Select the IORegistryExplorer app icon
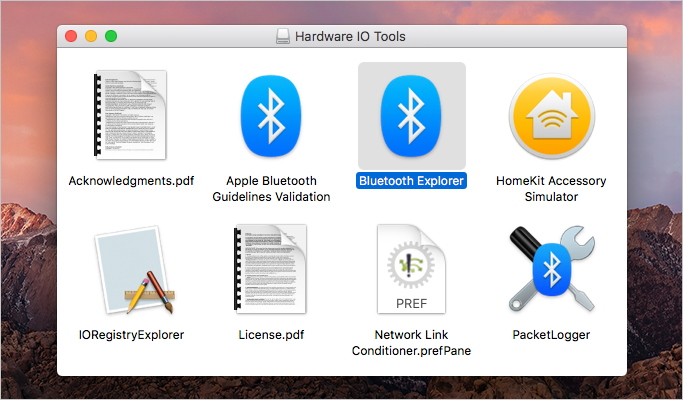Image resolution: width=683 pixels, height=400 pixels. tap(134, 269)
